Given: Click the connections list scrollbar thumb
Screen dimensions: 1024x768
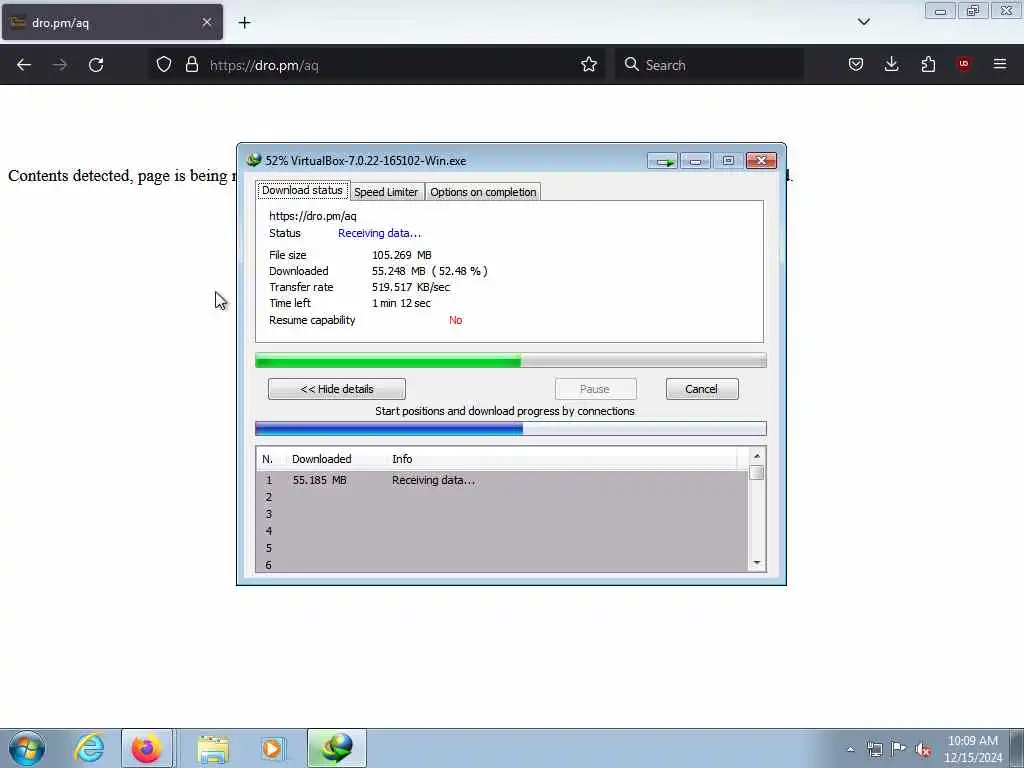Looking at the screenshot, I should tap(757, 473).
